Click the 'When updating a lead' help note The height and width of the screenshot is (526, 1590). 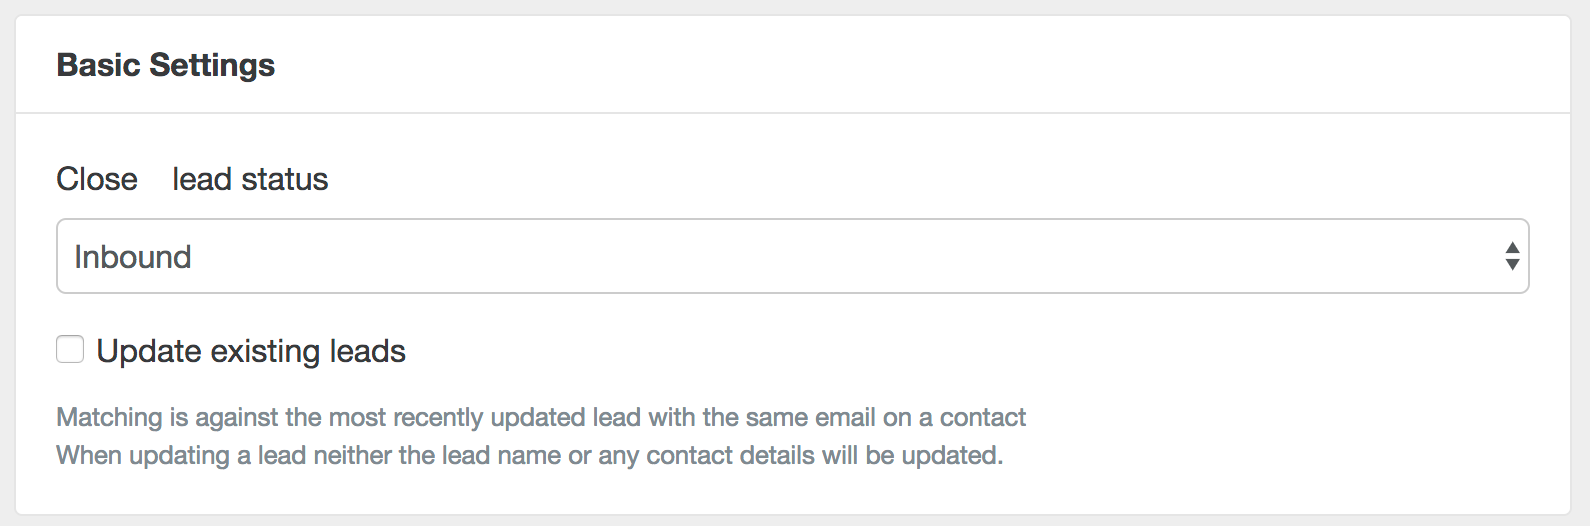click(529, 455)
